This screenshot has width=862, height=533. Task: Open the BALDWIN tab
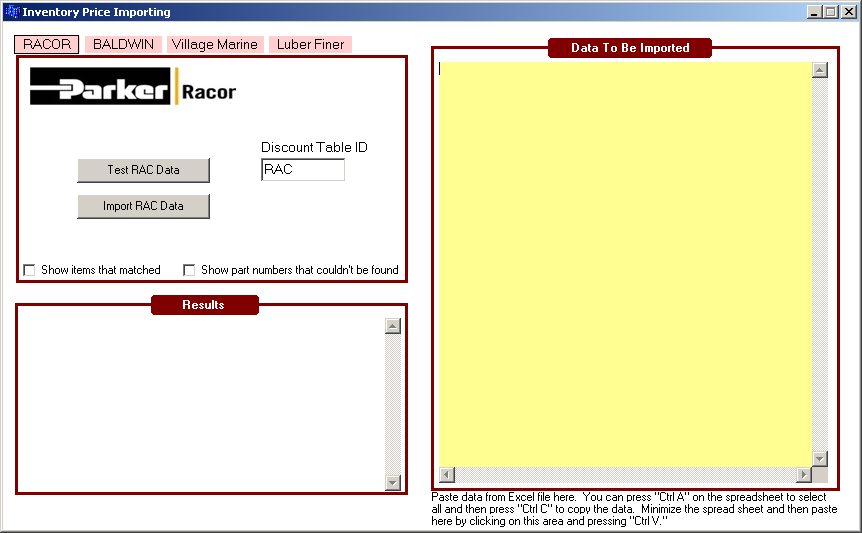click(x=123, y=45)
